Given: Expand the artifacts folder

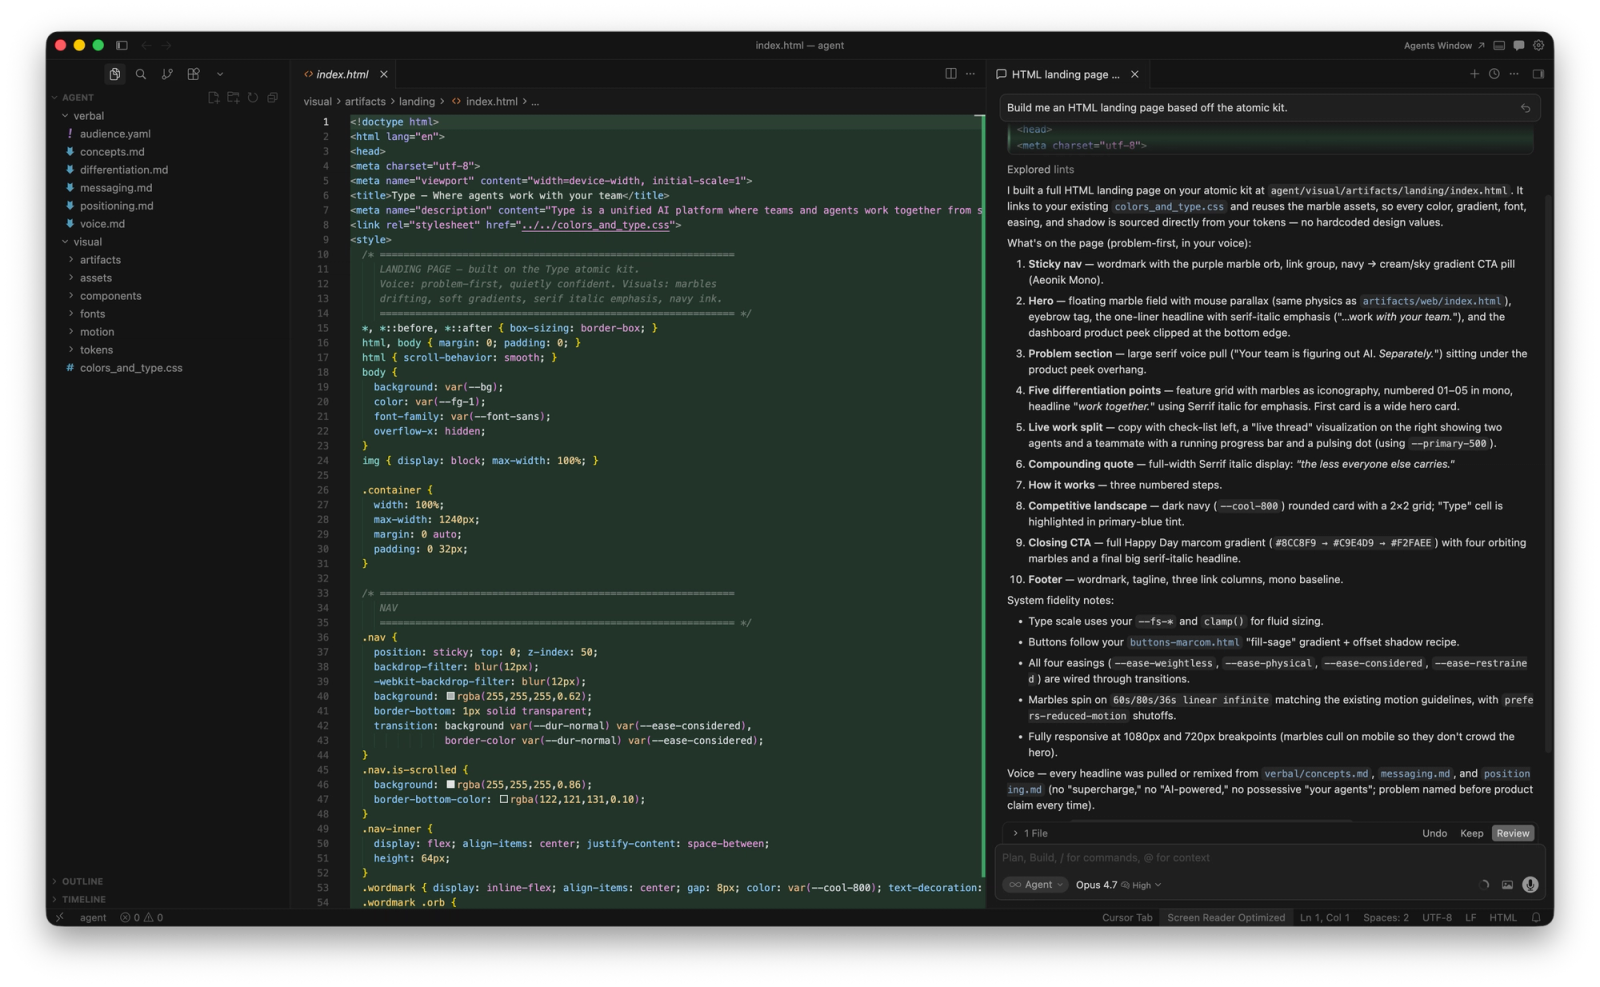Looking at the screenshot, I should (x=100, y=260).
